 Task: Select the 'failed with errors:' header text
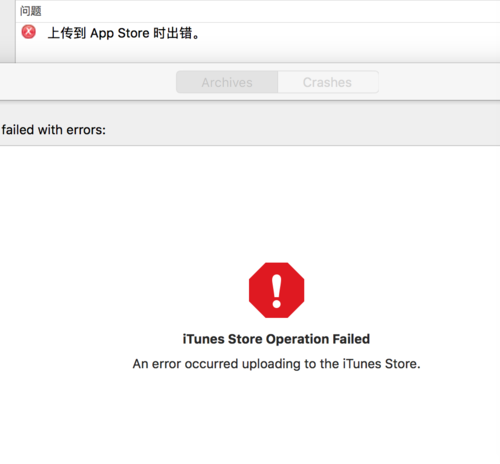(53, 130)
